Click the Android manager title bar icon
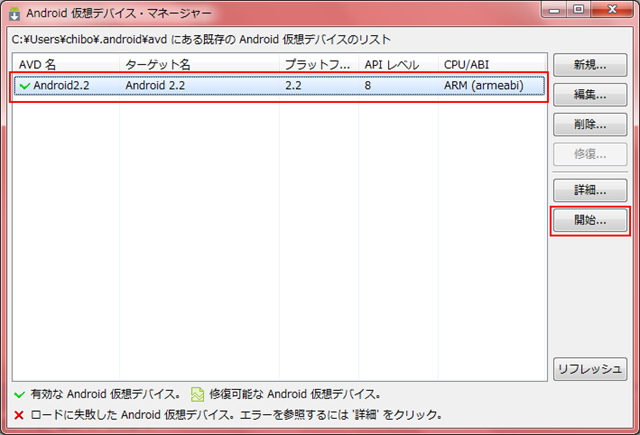This screenshot has width=640, height=435. point(15,13)
